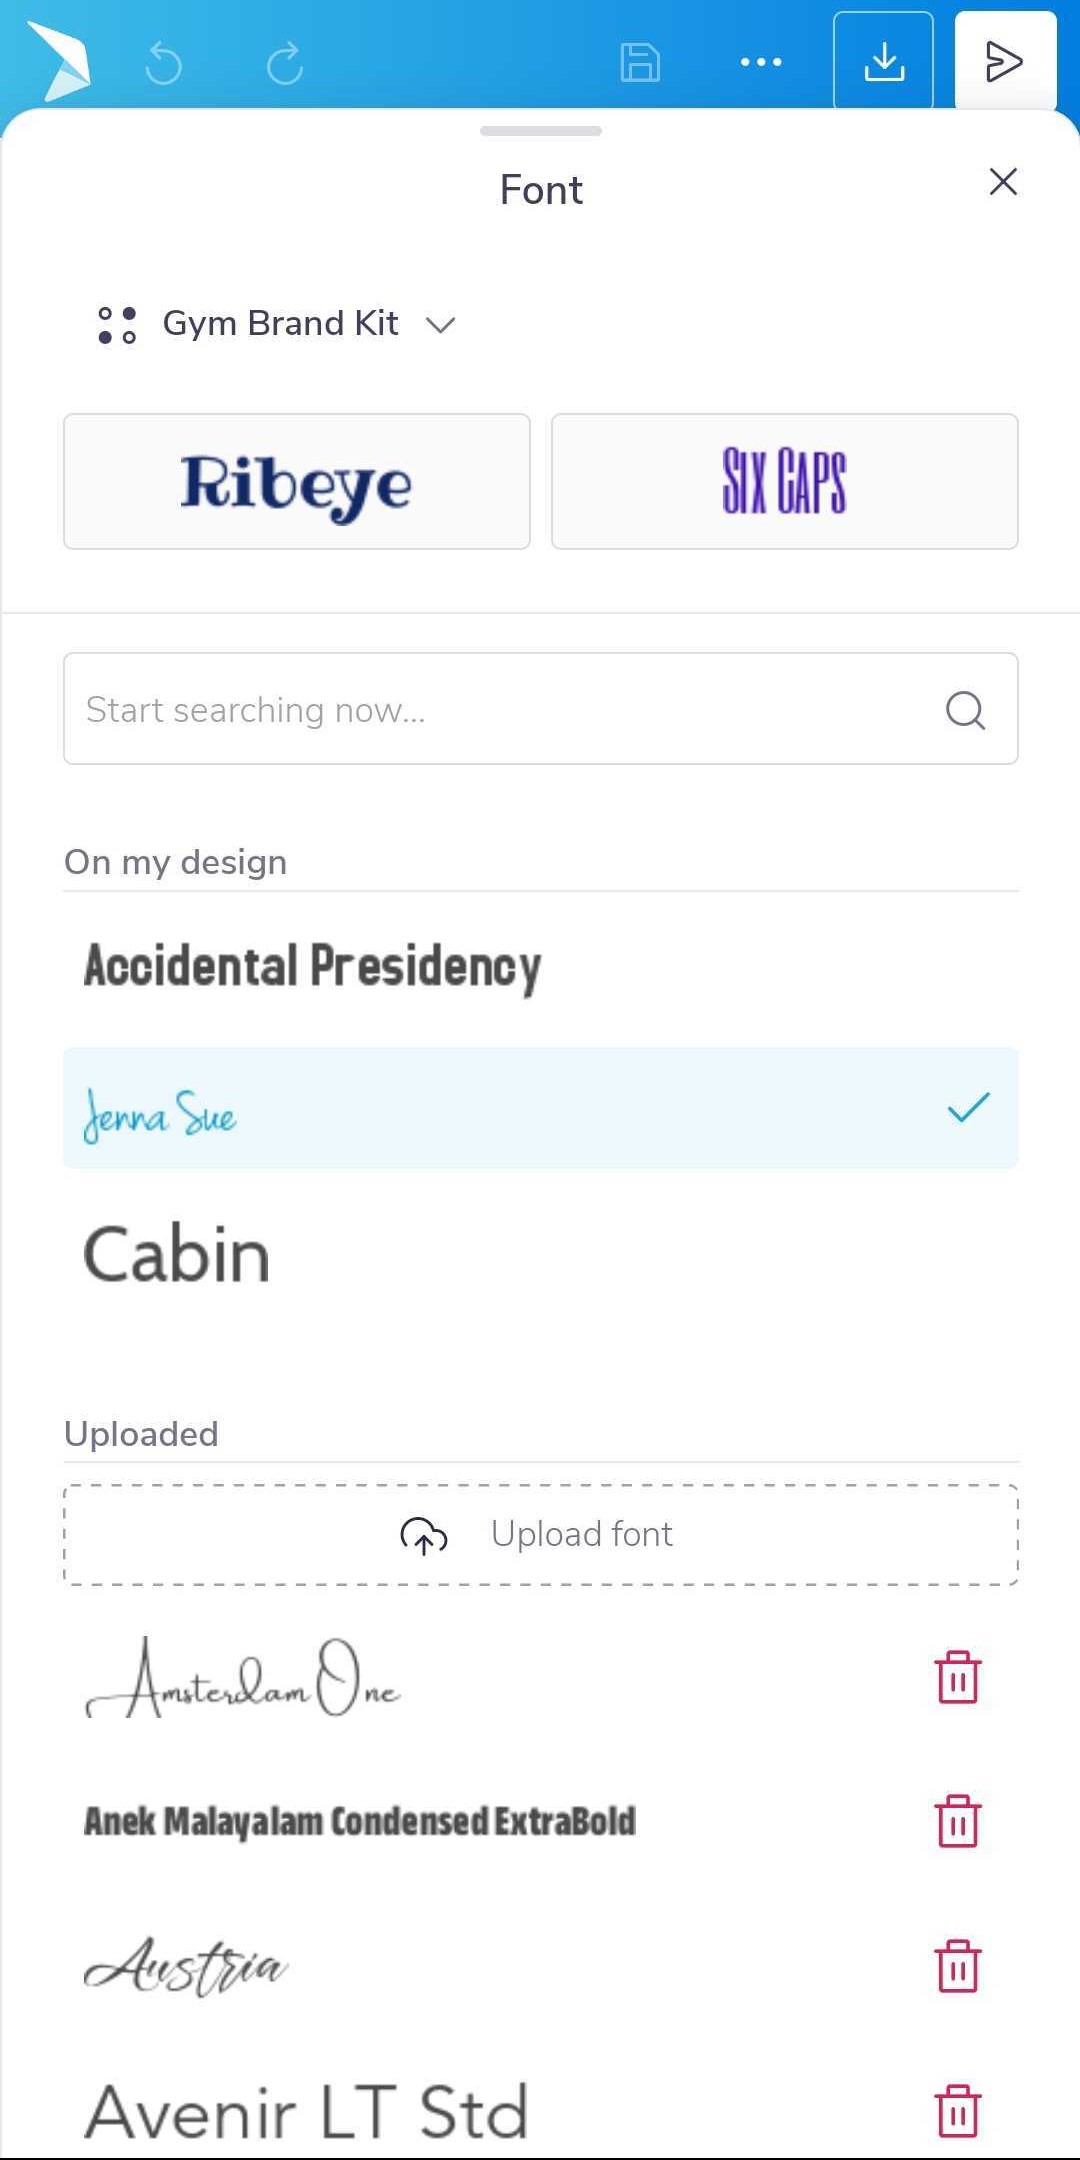Image resolution: width=1080 pixels, height=2160 pixels.
Task: Select the Ribeye brand font
Action: click(x=297, y=481)
